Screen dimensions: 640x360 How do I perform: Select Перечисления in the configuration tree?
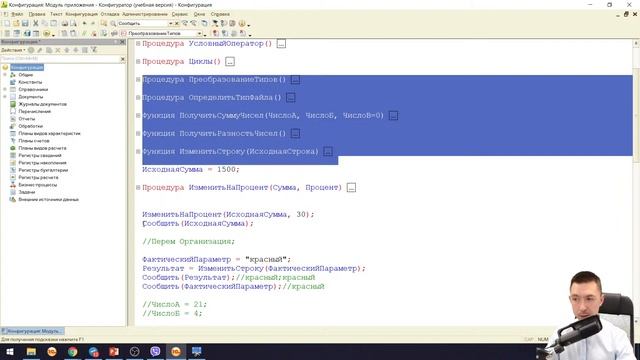pos(35,111)
